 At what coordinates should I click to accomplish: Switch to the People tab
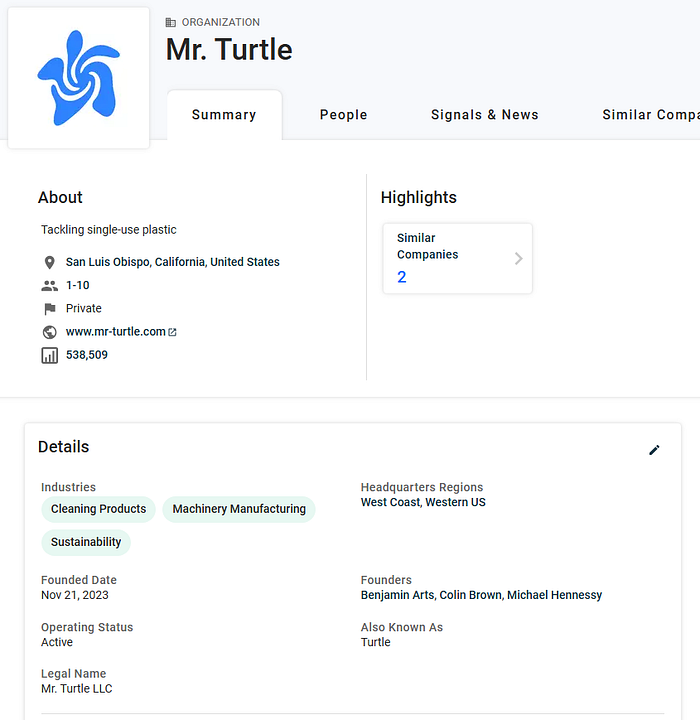tap(344, 114)
